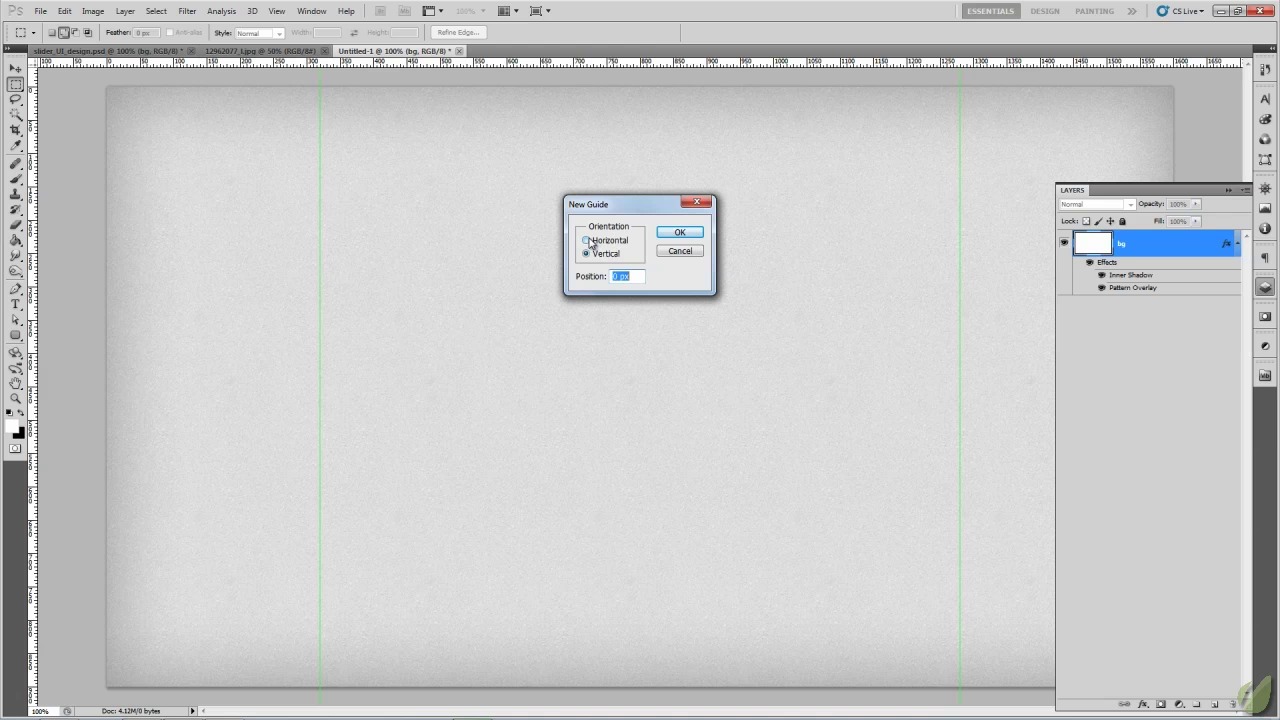Toggle lock position in Layers panel
Image resolution: width=1280 pixels, height=720 pixels.
pyautogui.click(x=1110, y=222)
